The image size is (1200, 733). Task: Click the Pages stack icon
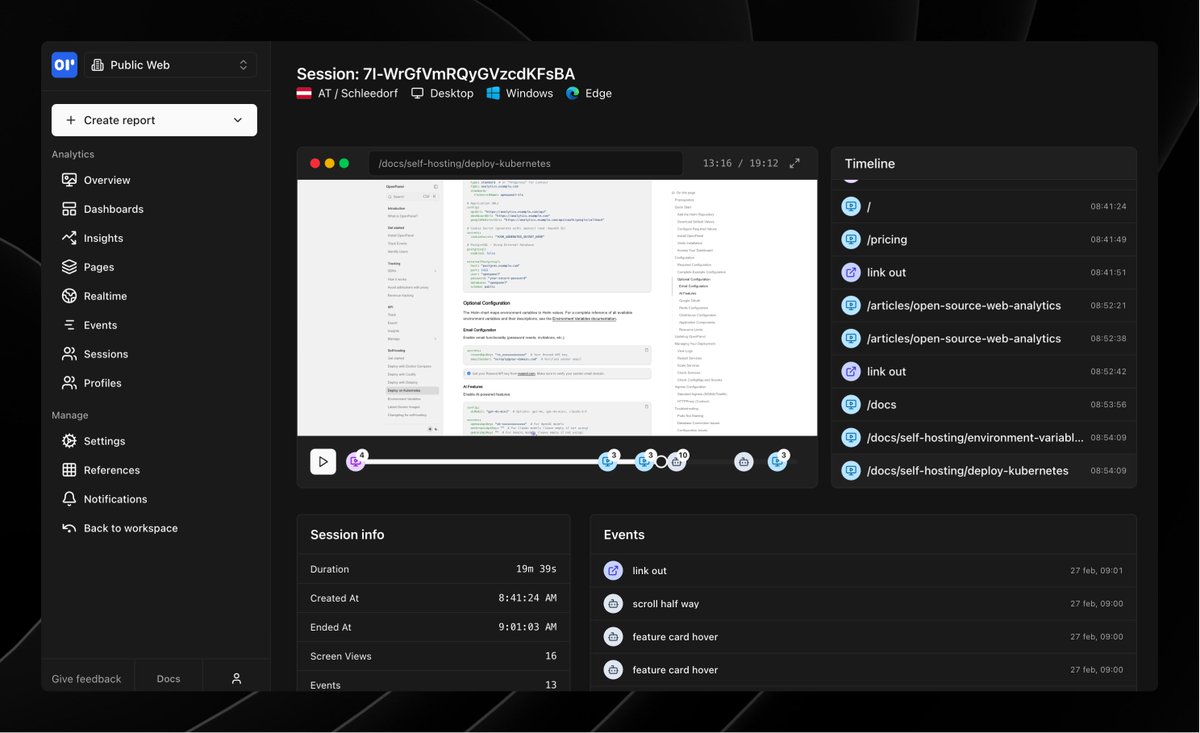coord(69,267)
